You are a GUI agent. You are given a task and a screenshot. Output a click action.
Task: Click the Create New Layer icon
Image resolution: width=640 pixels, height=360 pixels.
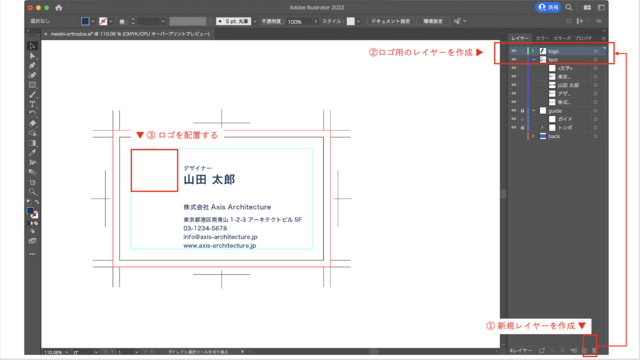584,351
